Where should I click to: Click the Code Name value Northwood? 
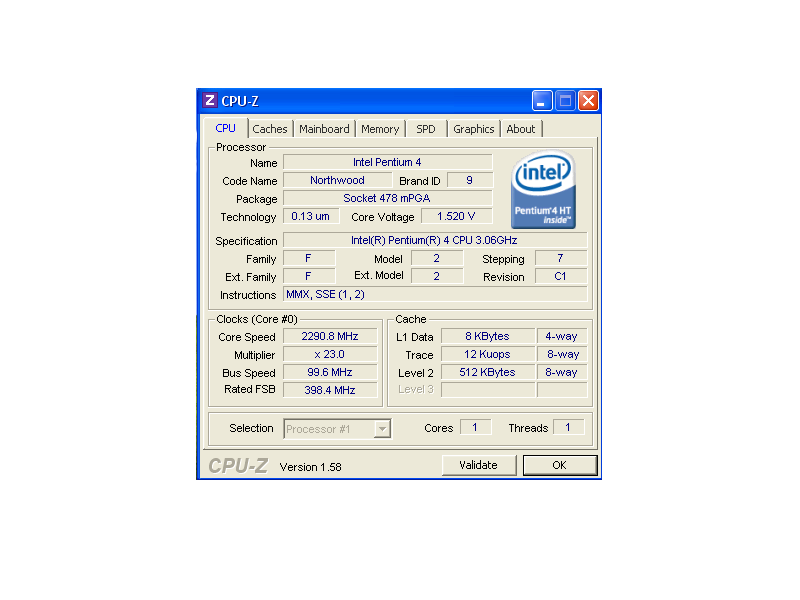(337, 180)
